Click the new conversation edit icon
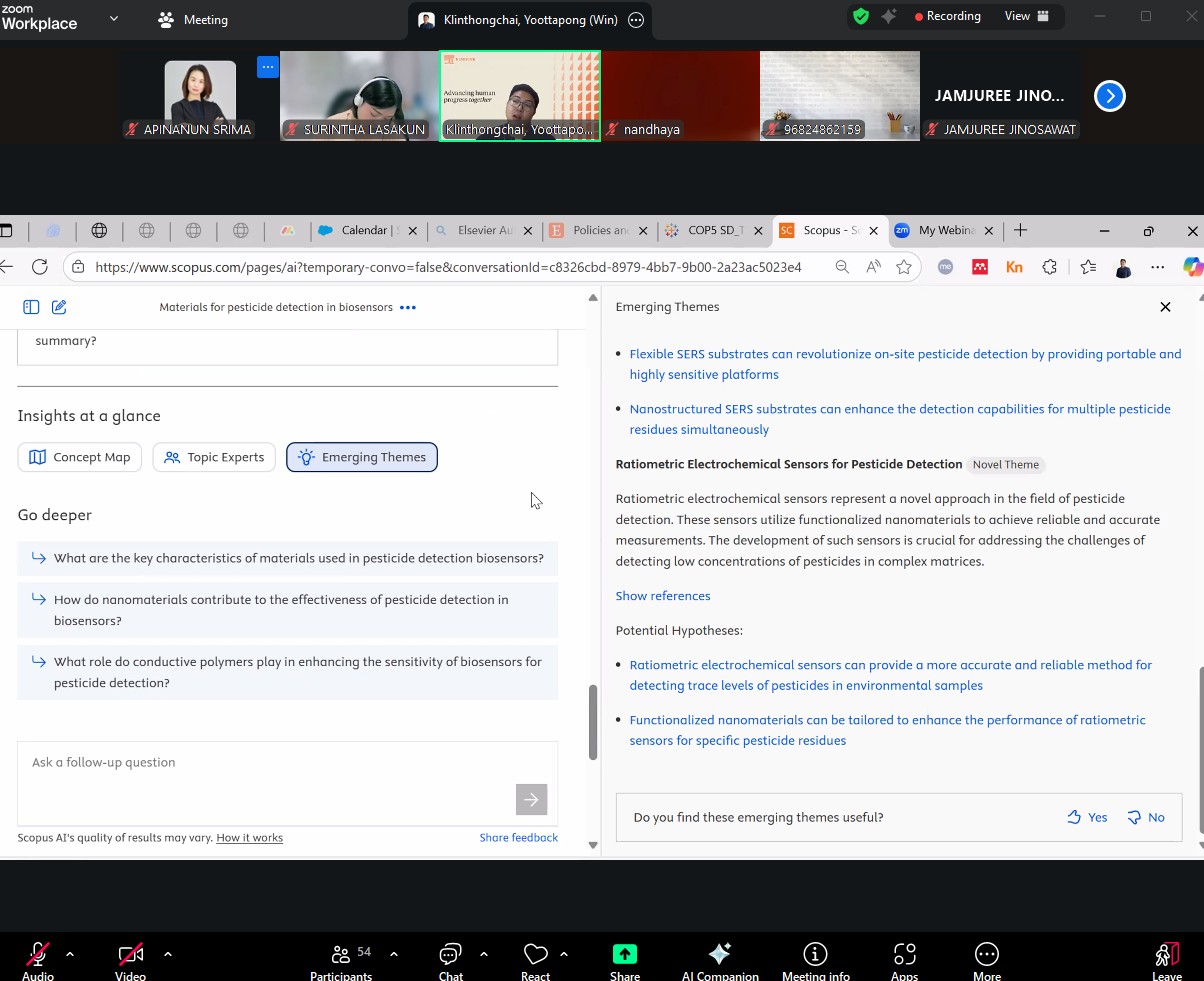Image resolution: width=1204 pixels, height=981 pixels. pyautogui.click(x=59, y=307)
